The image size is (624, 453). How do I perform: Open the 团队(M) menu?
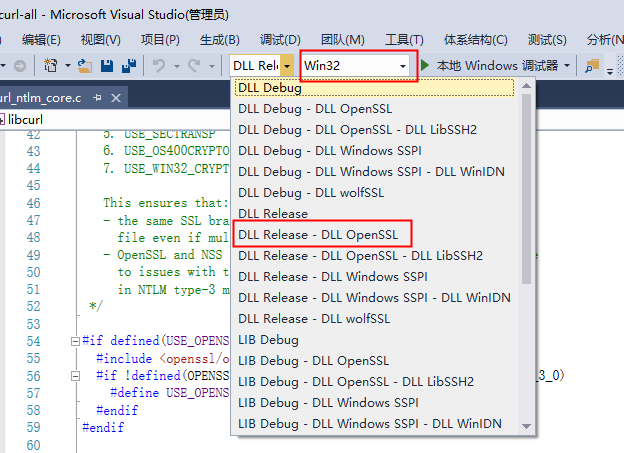pyautogui.click(x=343, y=40)
